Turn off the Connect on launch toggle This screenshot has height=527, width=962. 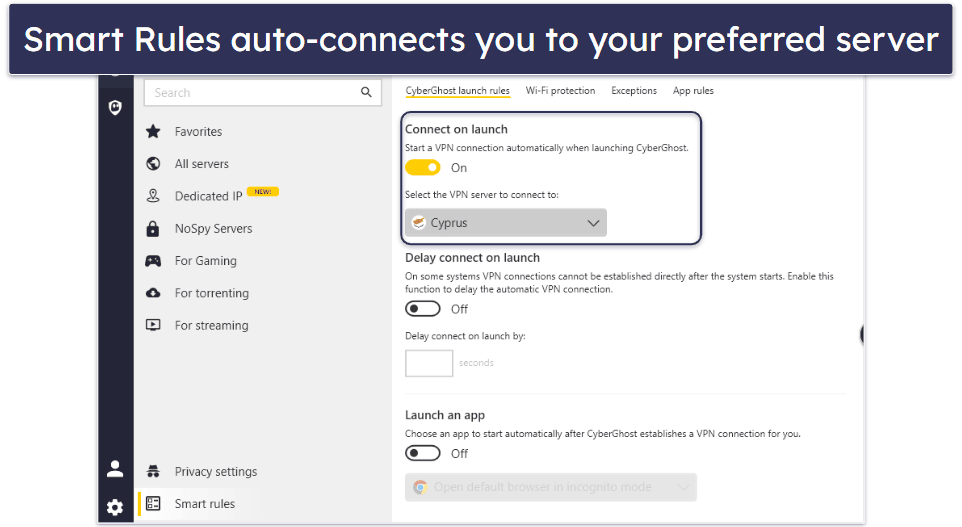423,167
